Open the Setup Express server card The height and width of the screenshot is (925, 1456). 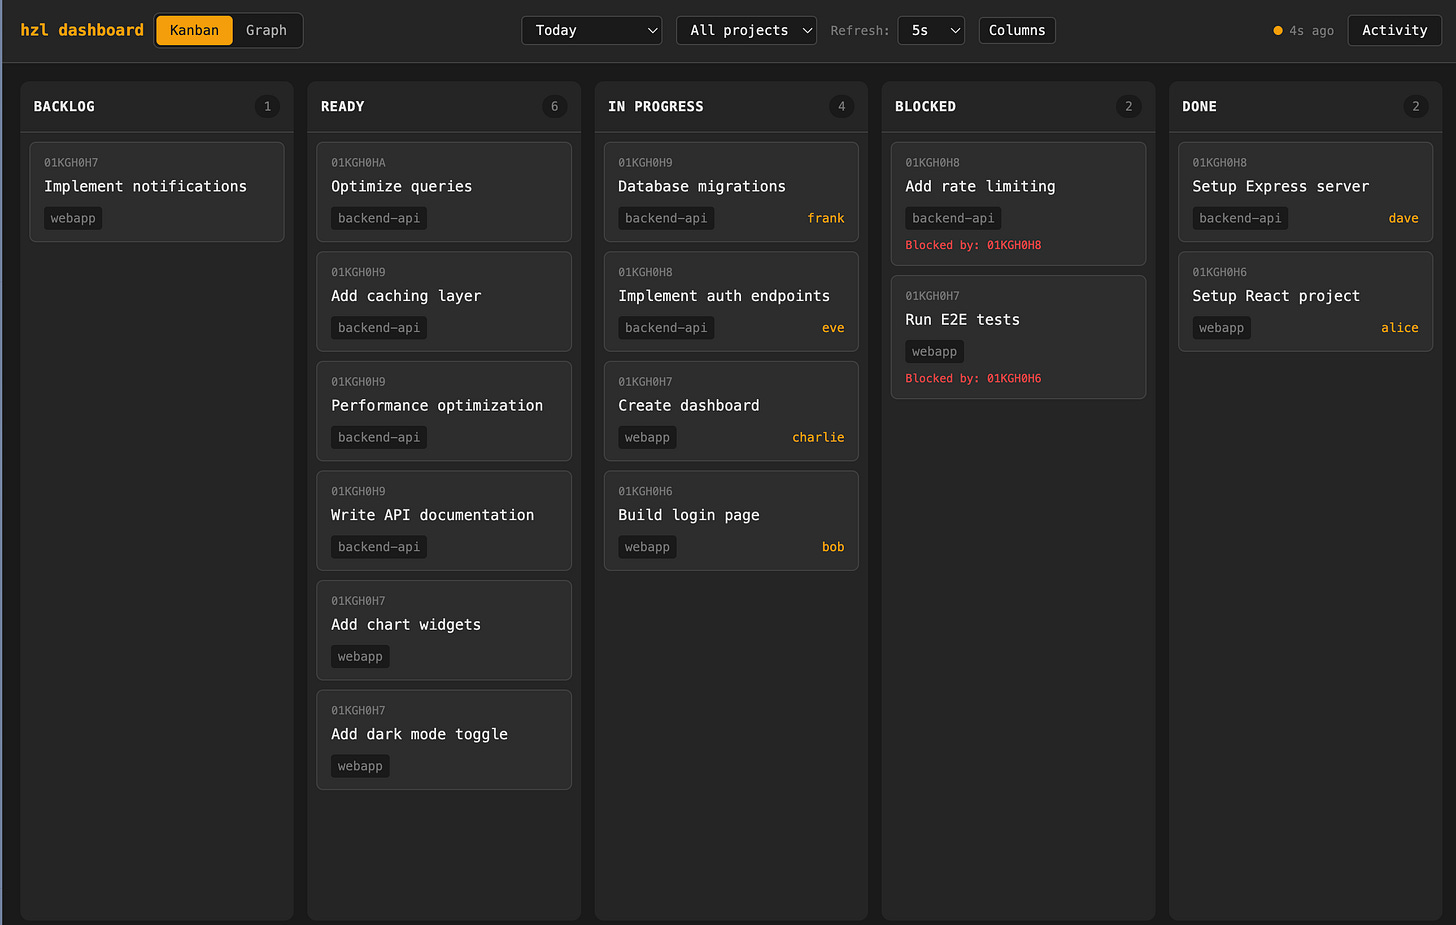tap(1305, 192)
